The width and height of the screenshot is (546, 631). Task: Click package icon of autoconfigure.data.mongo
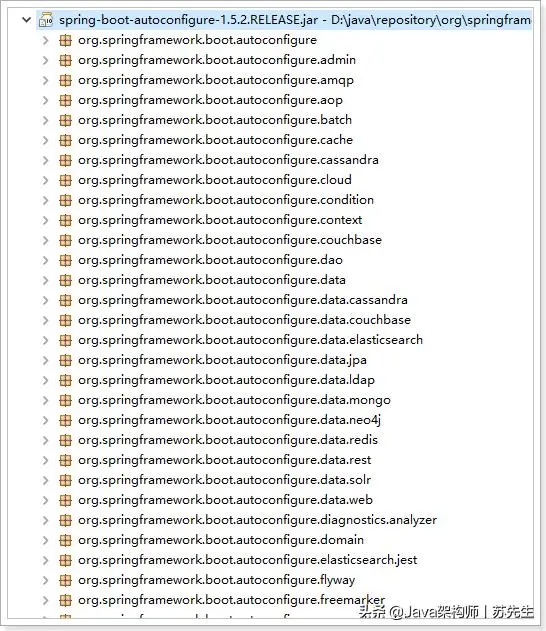[65, 400]
